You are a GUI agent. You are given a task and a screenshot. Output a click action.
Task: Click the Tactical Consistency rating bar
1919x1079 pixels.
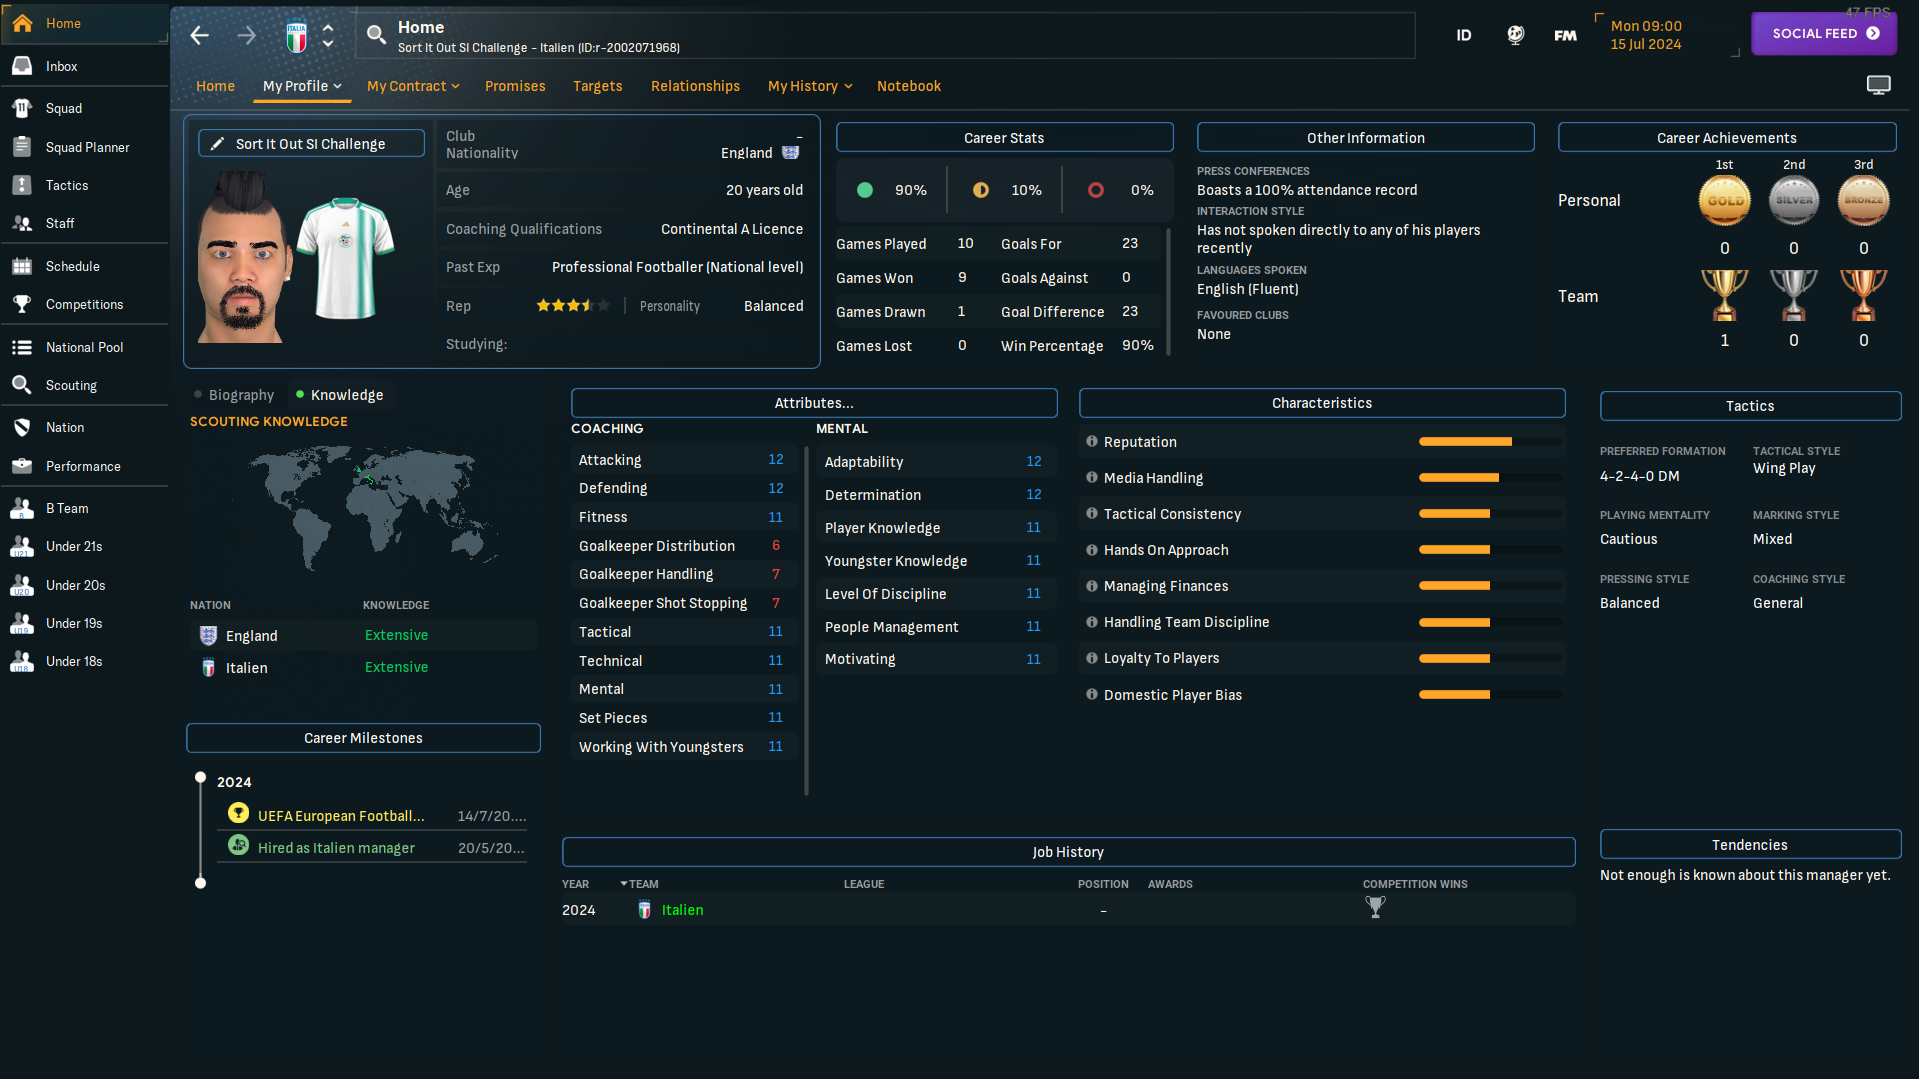1490,514
